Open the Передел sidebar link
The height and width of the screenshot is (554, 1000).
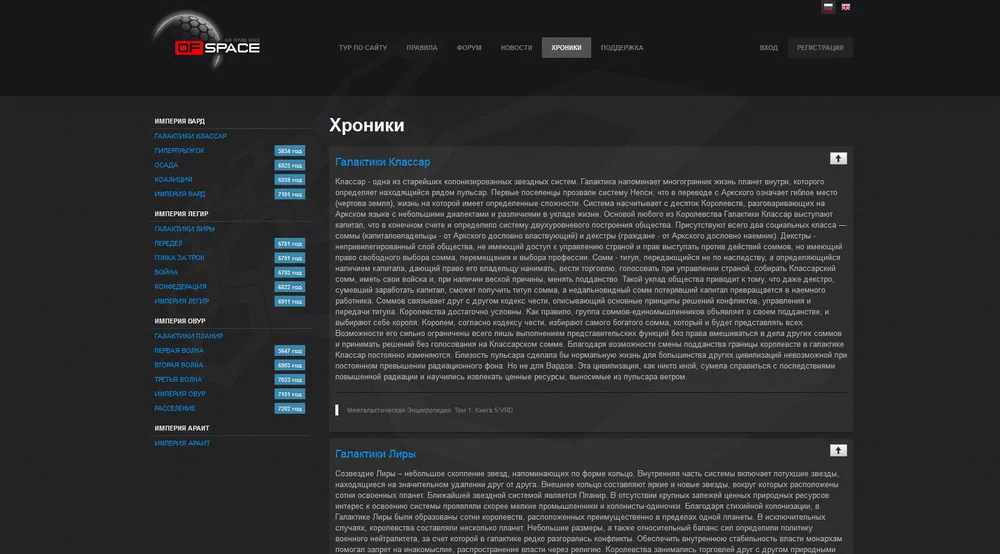point(168,243)
